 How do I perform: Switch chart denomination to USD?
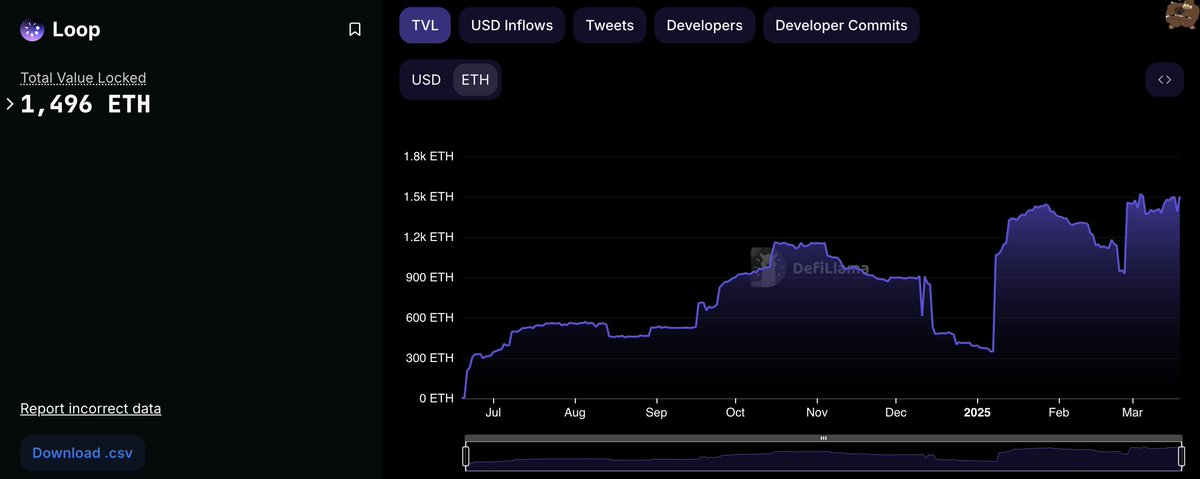point(426,79)
